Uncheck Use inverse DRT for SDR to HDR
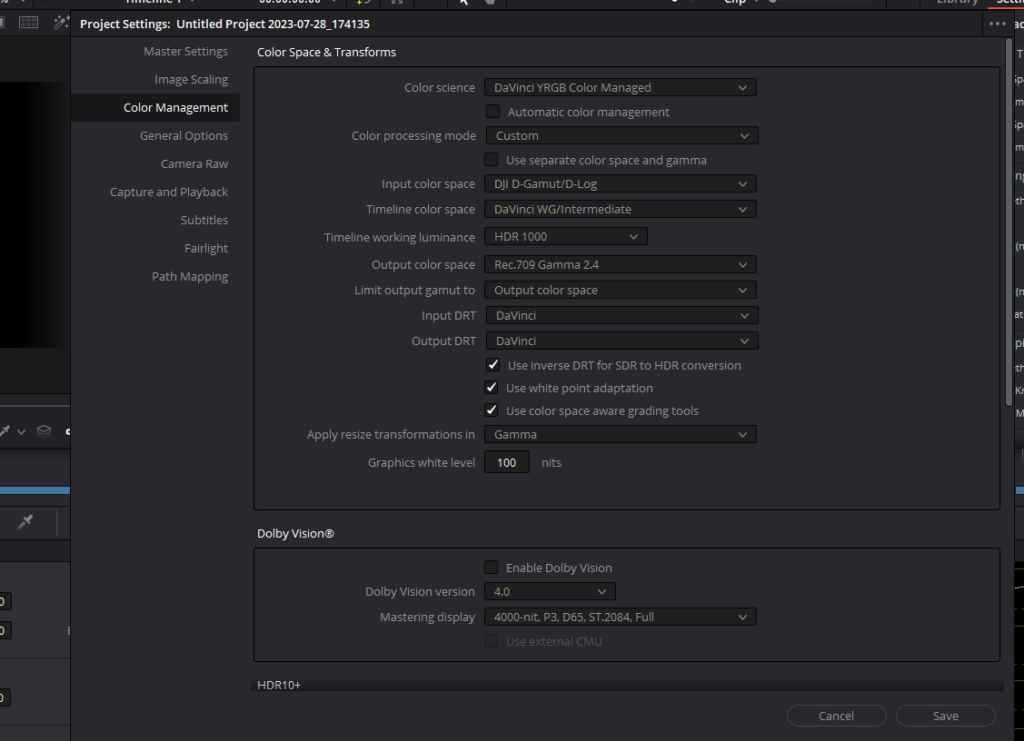 (493, 365)
